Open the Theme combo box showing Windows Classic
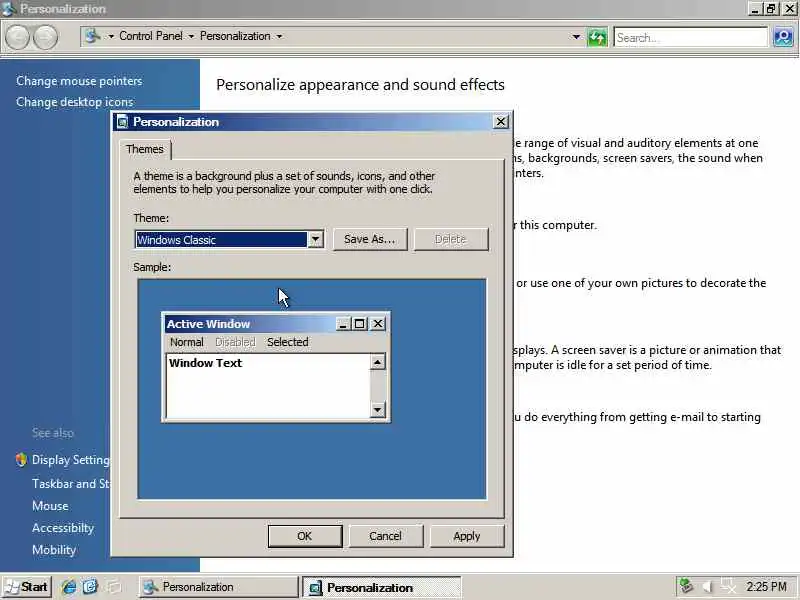The width and height of the screenshot is (800, 600). (229, 239)
